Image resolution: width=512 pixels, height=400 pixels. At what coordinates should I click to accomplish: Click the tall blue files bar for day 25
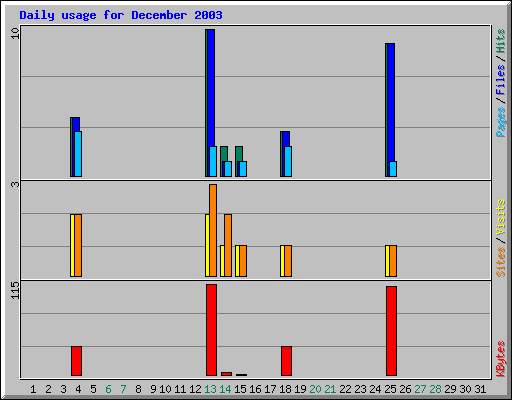pyautogui.click(x=391, y=102)
